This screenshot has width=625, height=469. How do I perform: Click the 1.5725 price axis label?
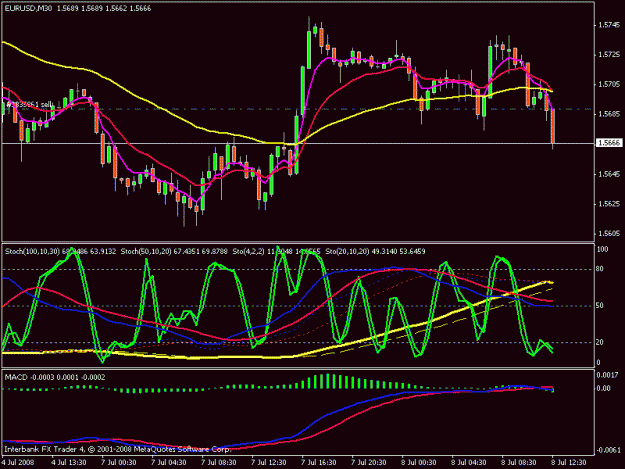609,55
